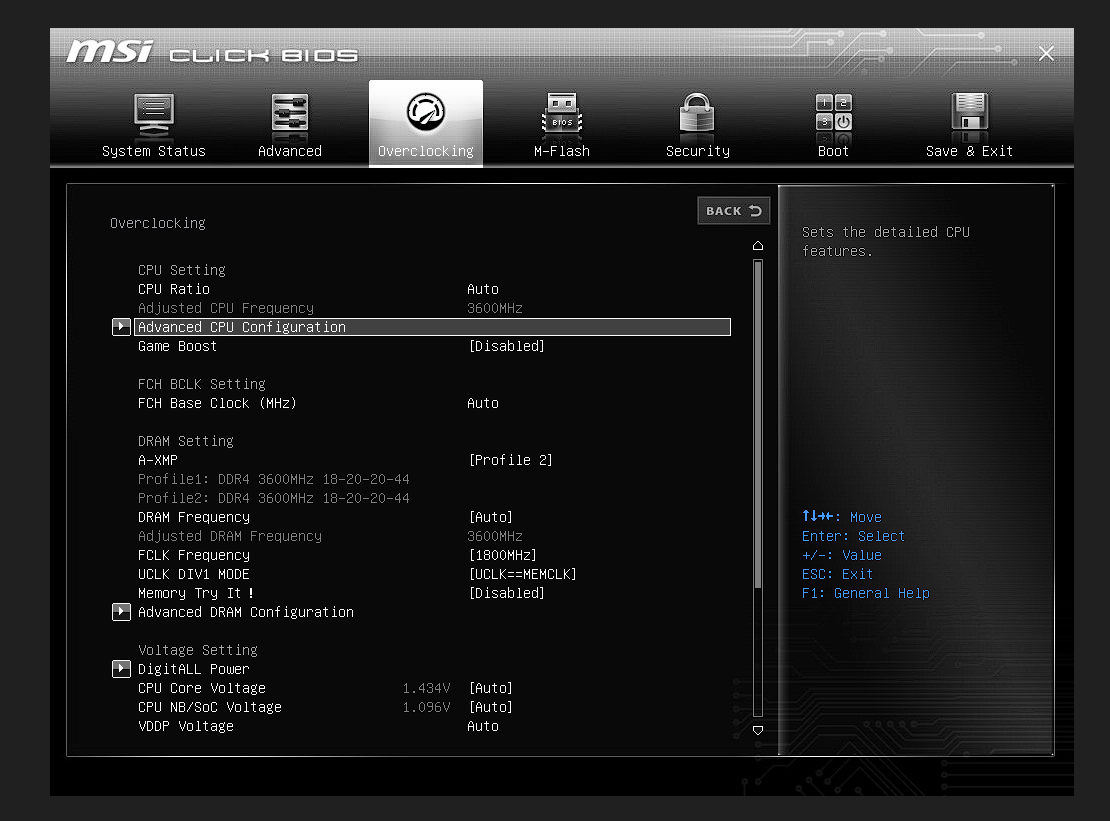Open the CPU Core Voltage [Auto] dropdown

coord(491,688)
